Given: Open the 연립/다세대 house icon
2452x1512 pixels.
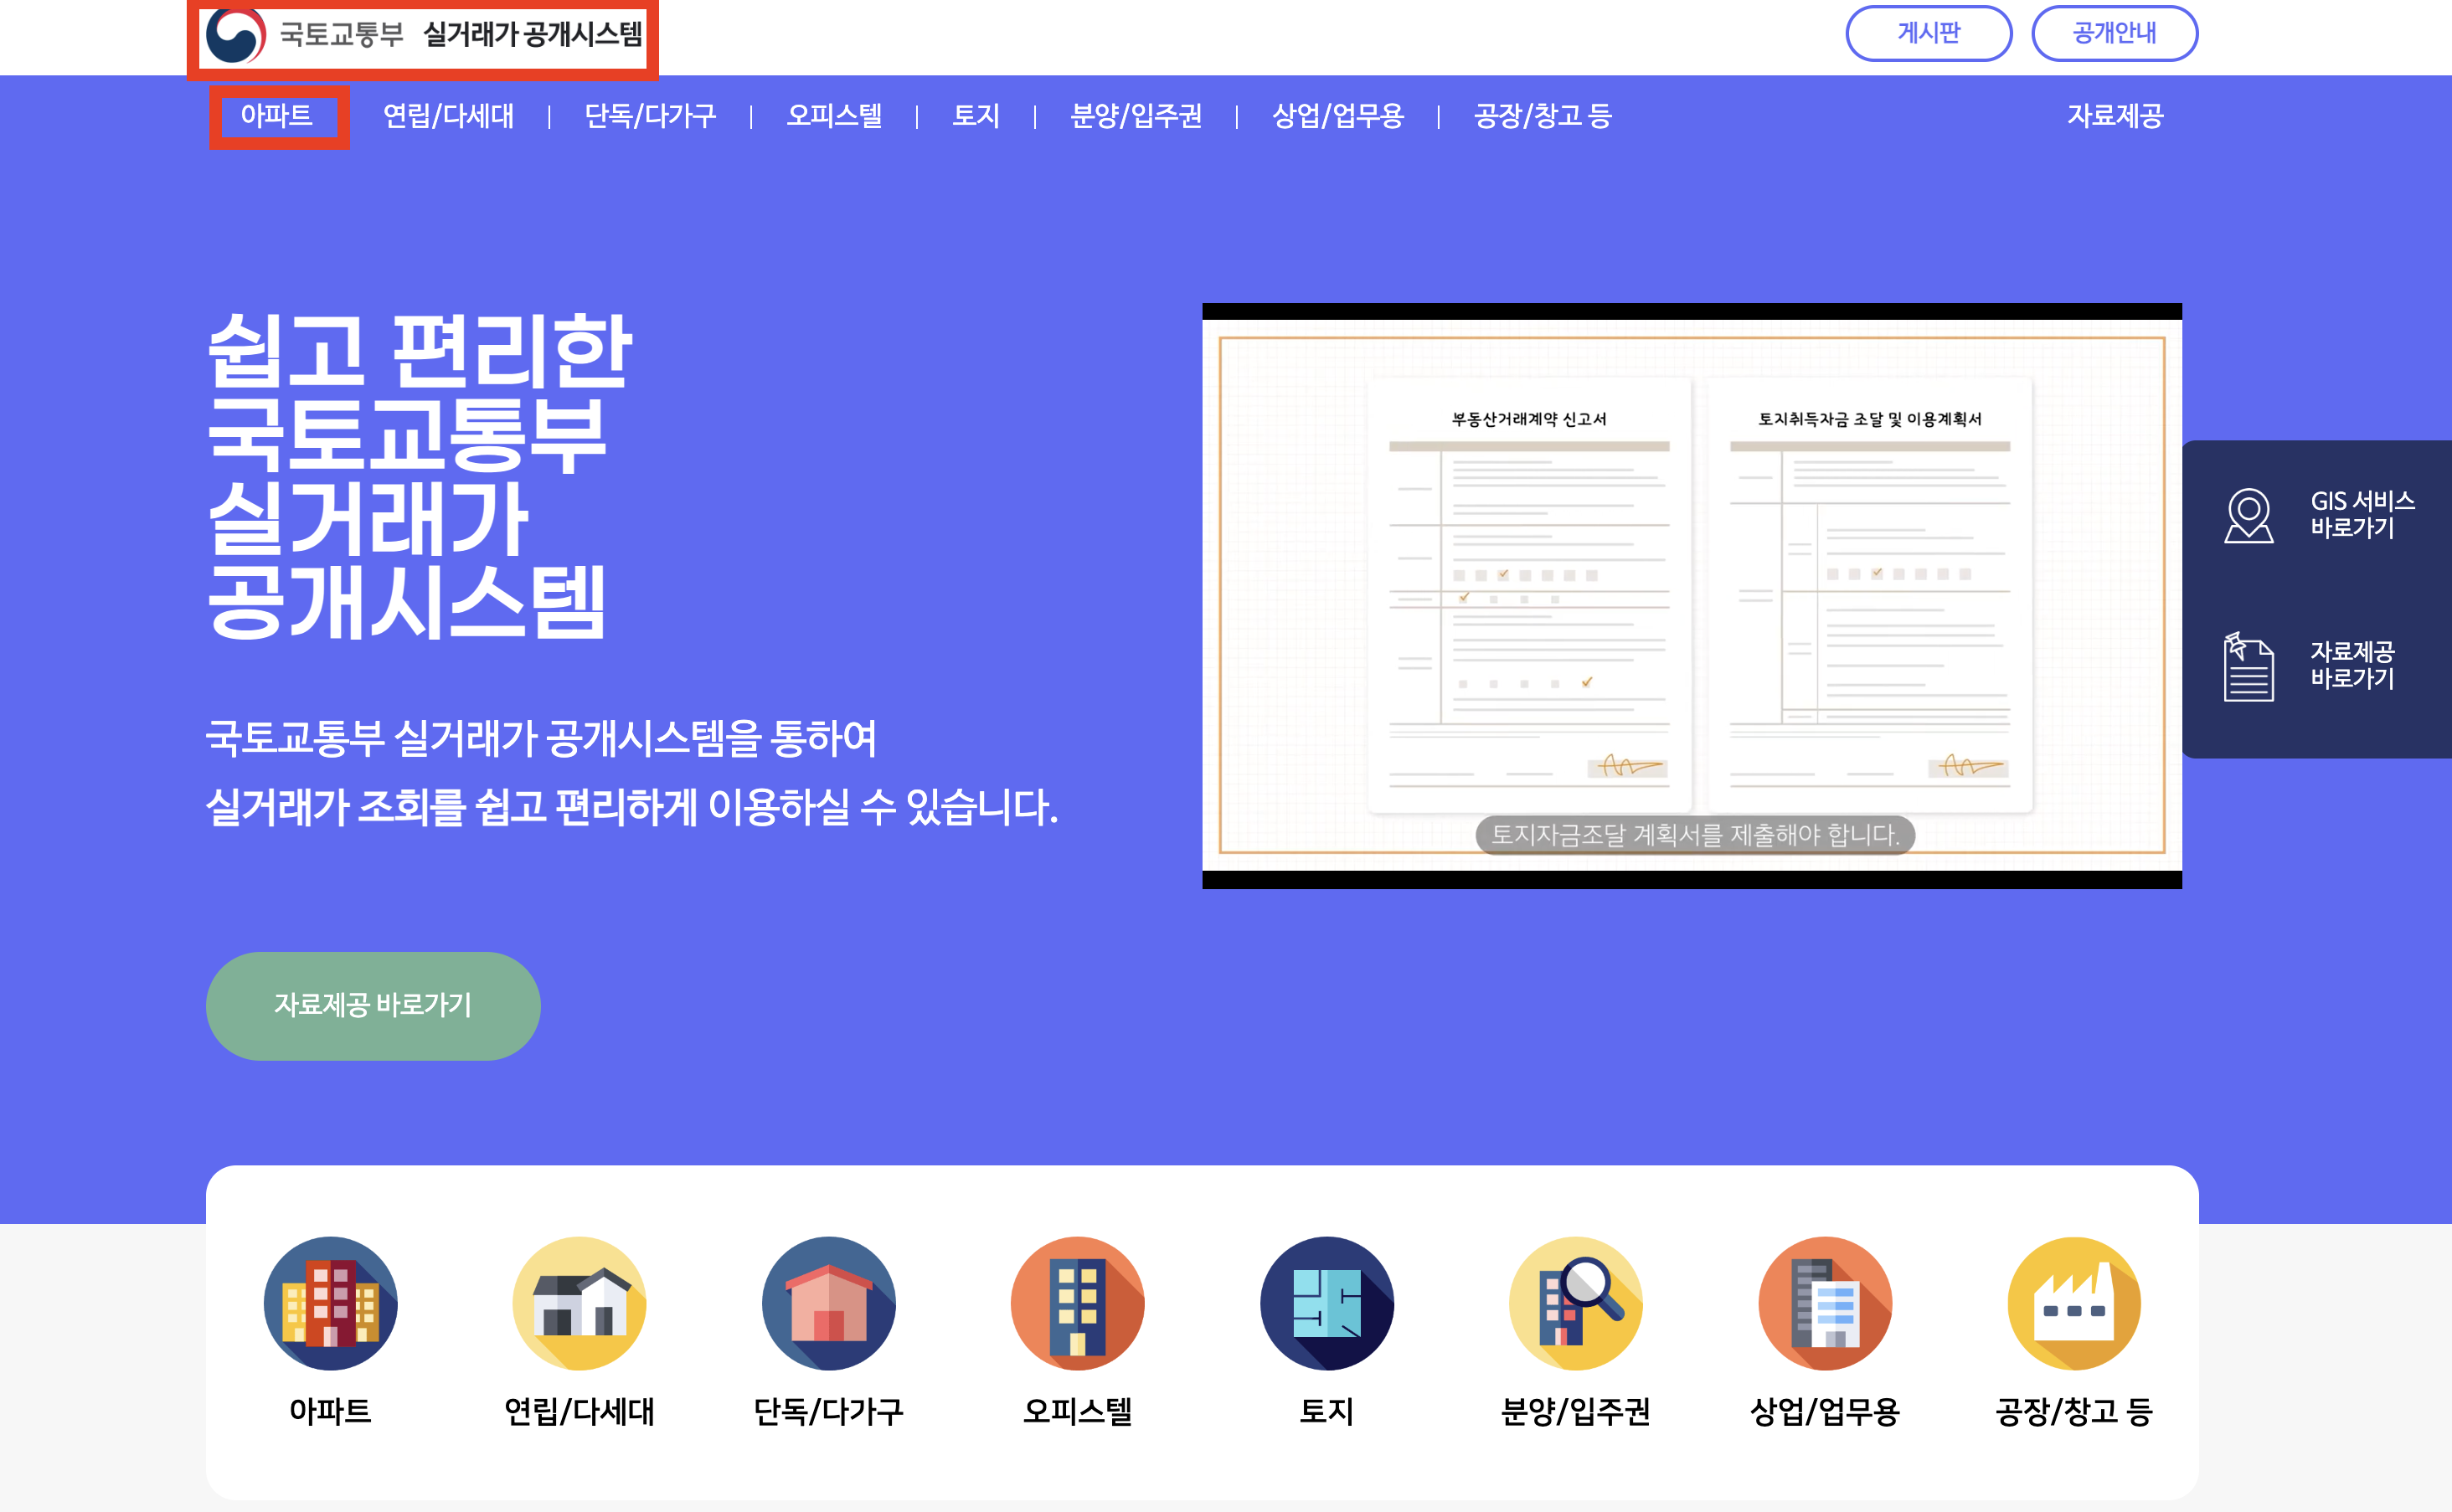Looking at the screenshot, I should [x=579, y=1303].
